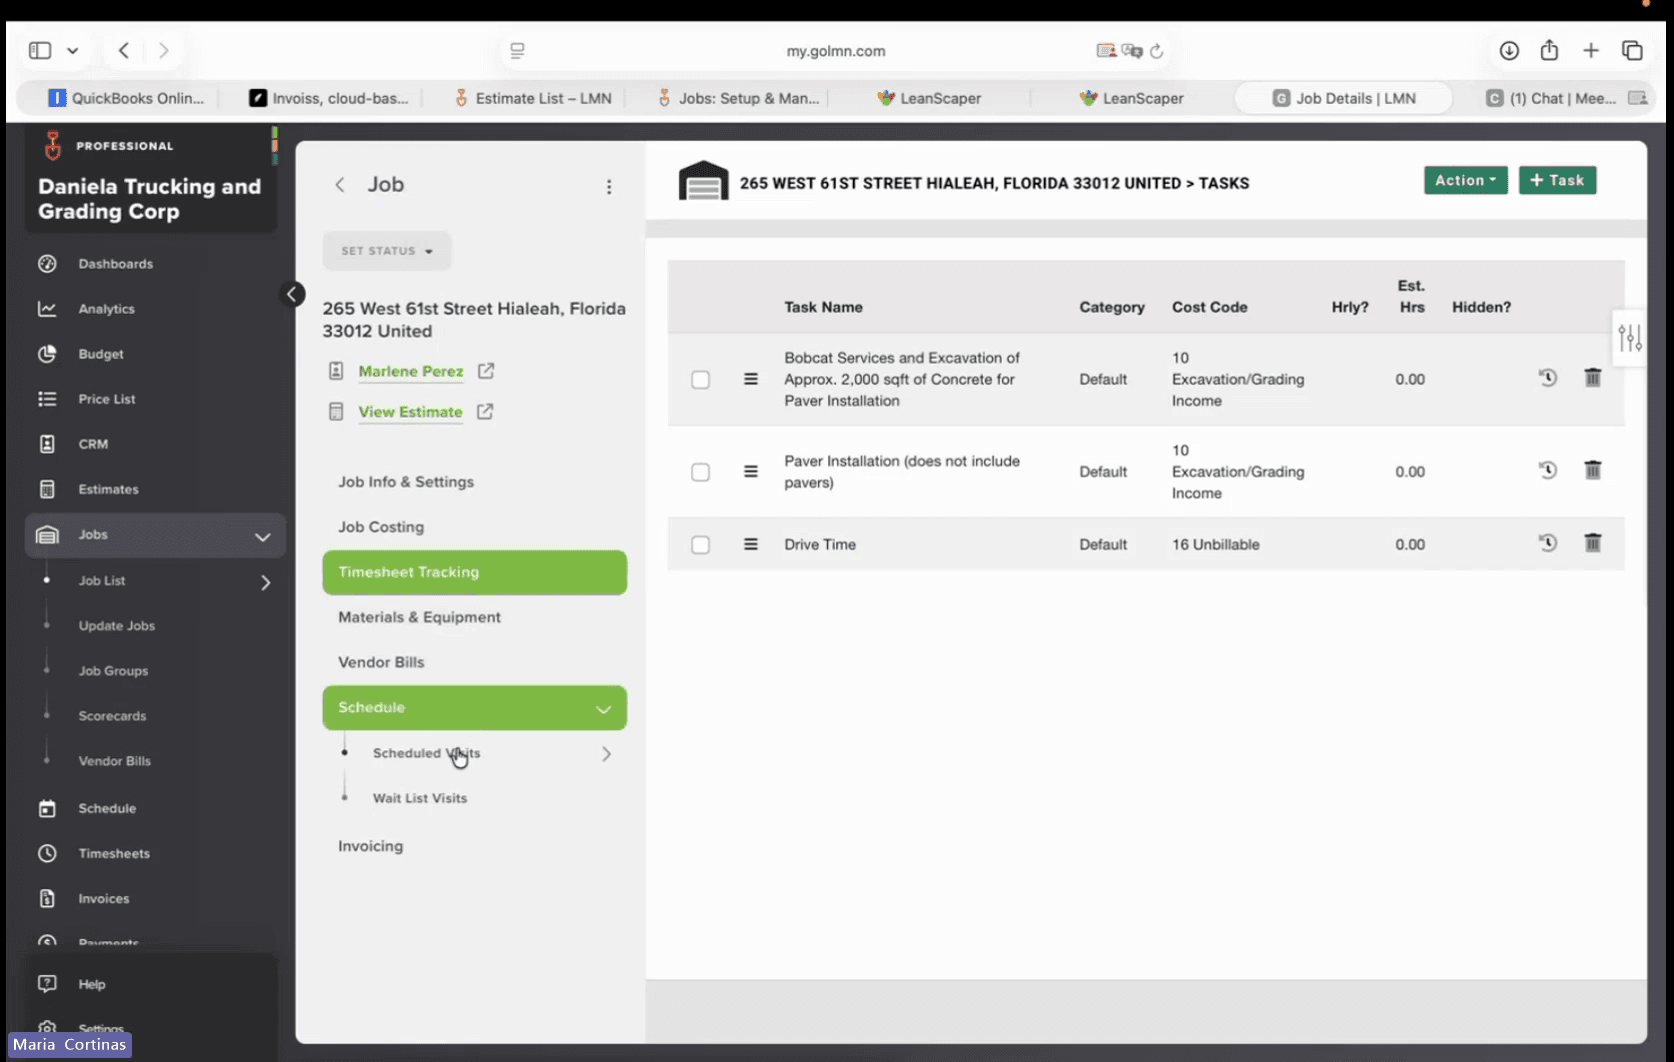The width and height of the screenshot is (1674, 1062).
Task: Switch to QuickBooks Online browser tab
Action: 126,98
